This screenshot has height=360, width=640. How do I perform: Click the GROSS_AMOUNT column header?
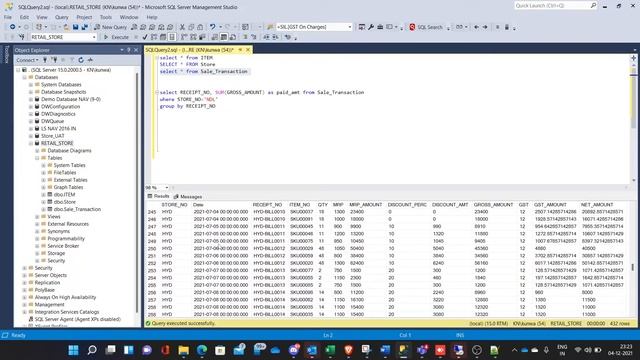[493, 204]
